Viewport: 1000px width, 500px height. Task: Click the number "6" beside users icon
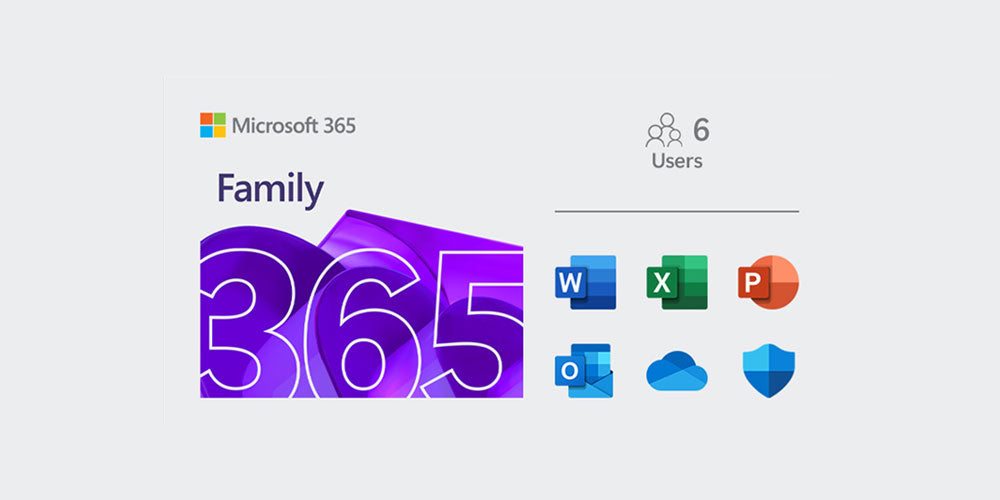[x=701, y=130]
